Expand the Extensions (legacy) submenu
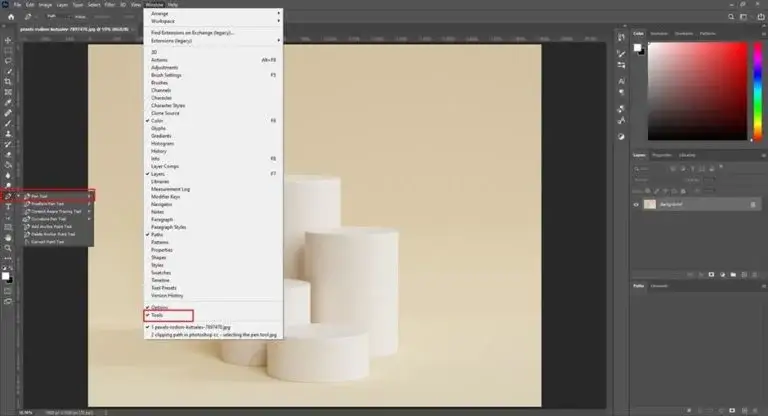Viewport: 768px width, 416px height. pos(213,41)
